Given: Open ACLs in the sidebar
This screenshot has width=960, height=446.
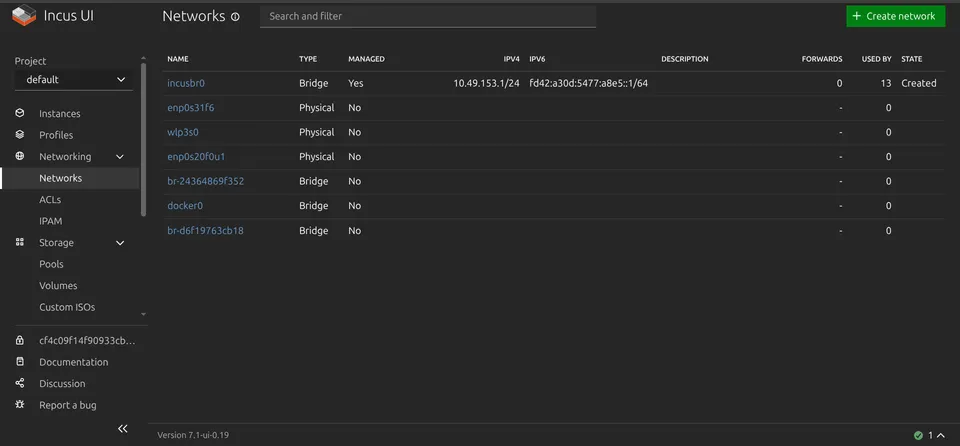Looking at the screenshot, I should [x=50, y=200].
